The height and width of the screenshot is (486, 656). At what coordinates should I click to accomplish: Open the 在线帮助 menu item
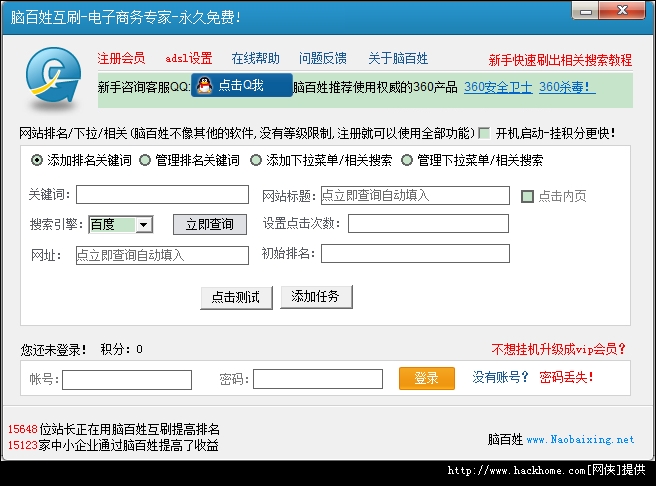[x=255, y=58]
